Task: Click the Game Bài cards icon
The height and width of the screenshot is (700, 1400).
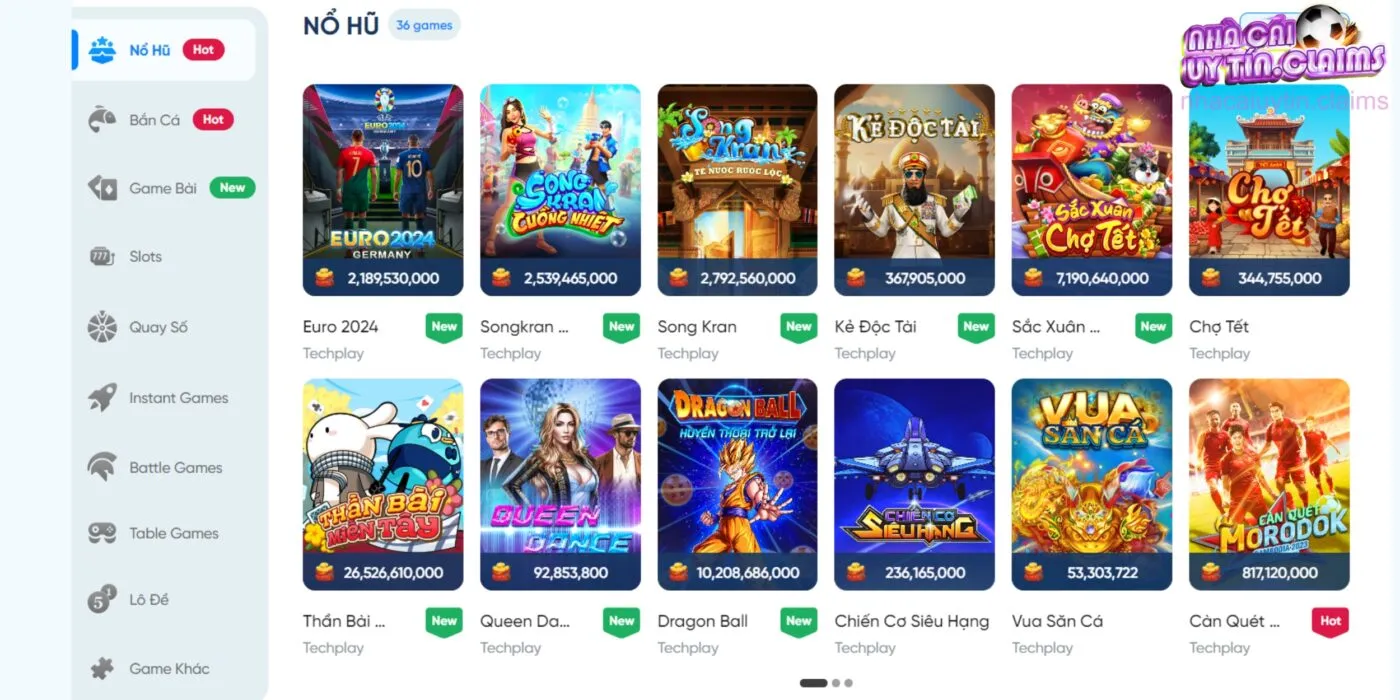Action: (102, 188)
